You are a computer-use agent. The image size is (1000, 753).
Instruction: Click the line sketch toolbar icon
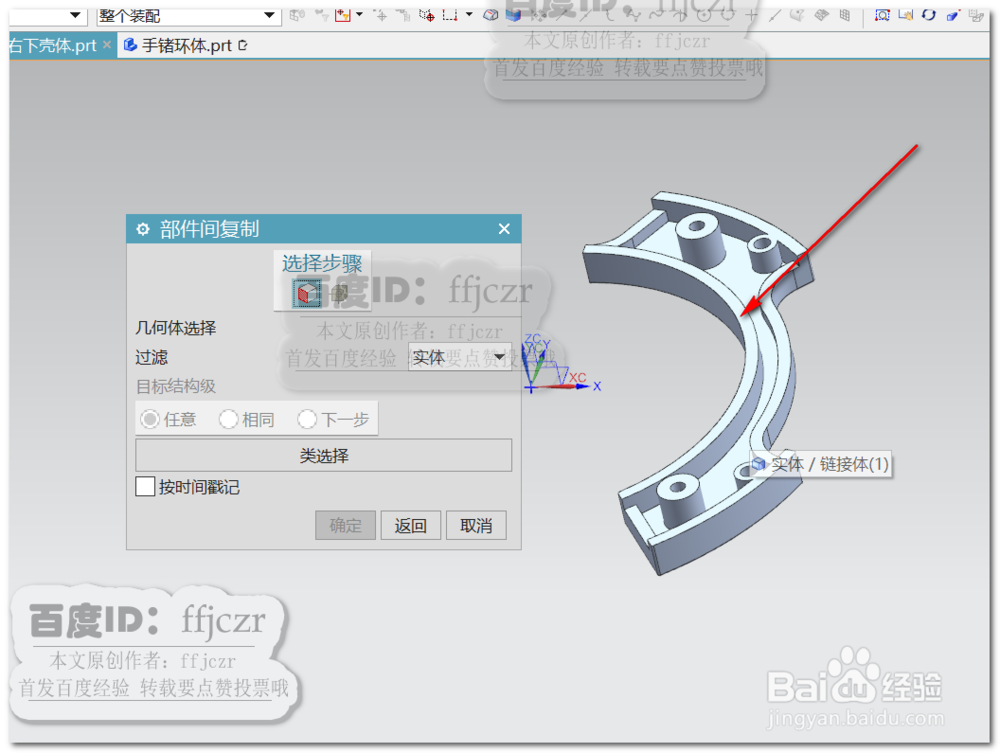(x=773, y=15)
